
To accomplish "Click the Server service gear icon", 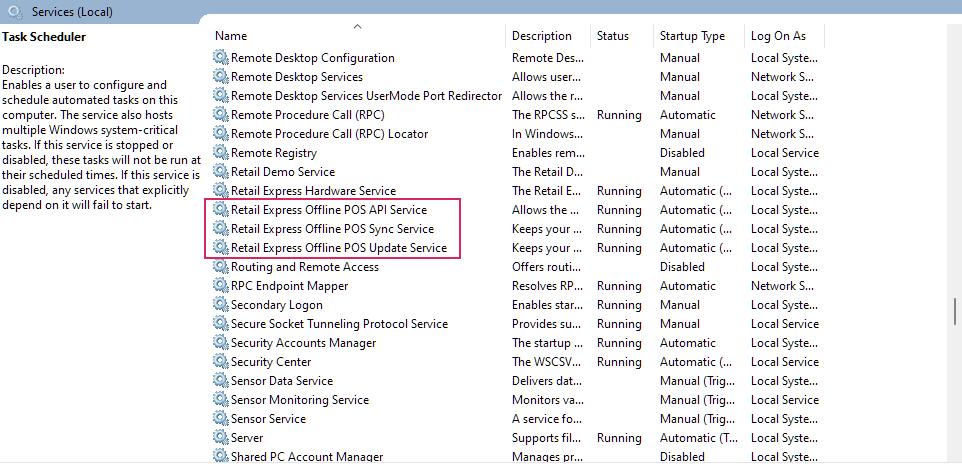I will [x=220, y=438].
